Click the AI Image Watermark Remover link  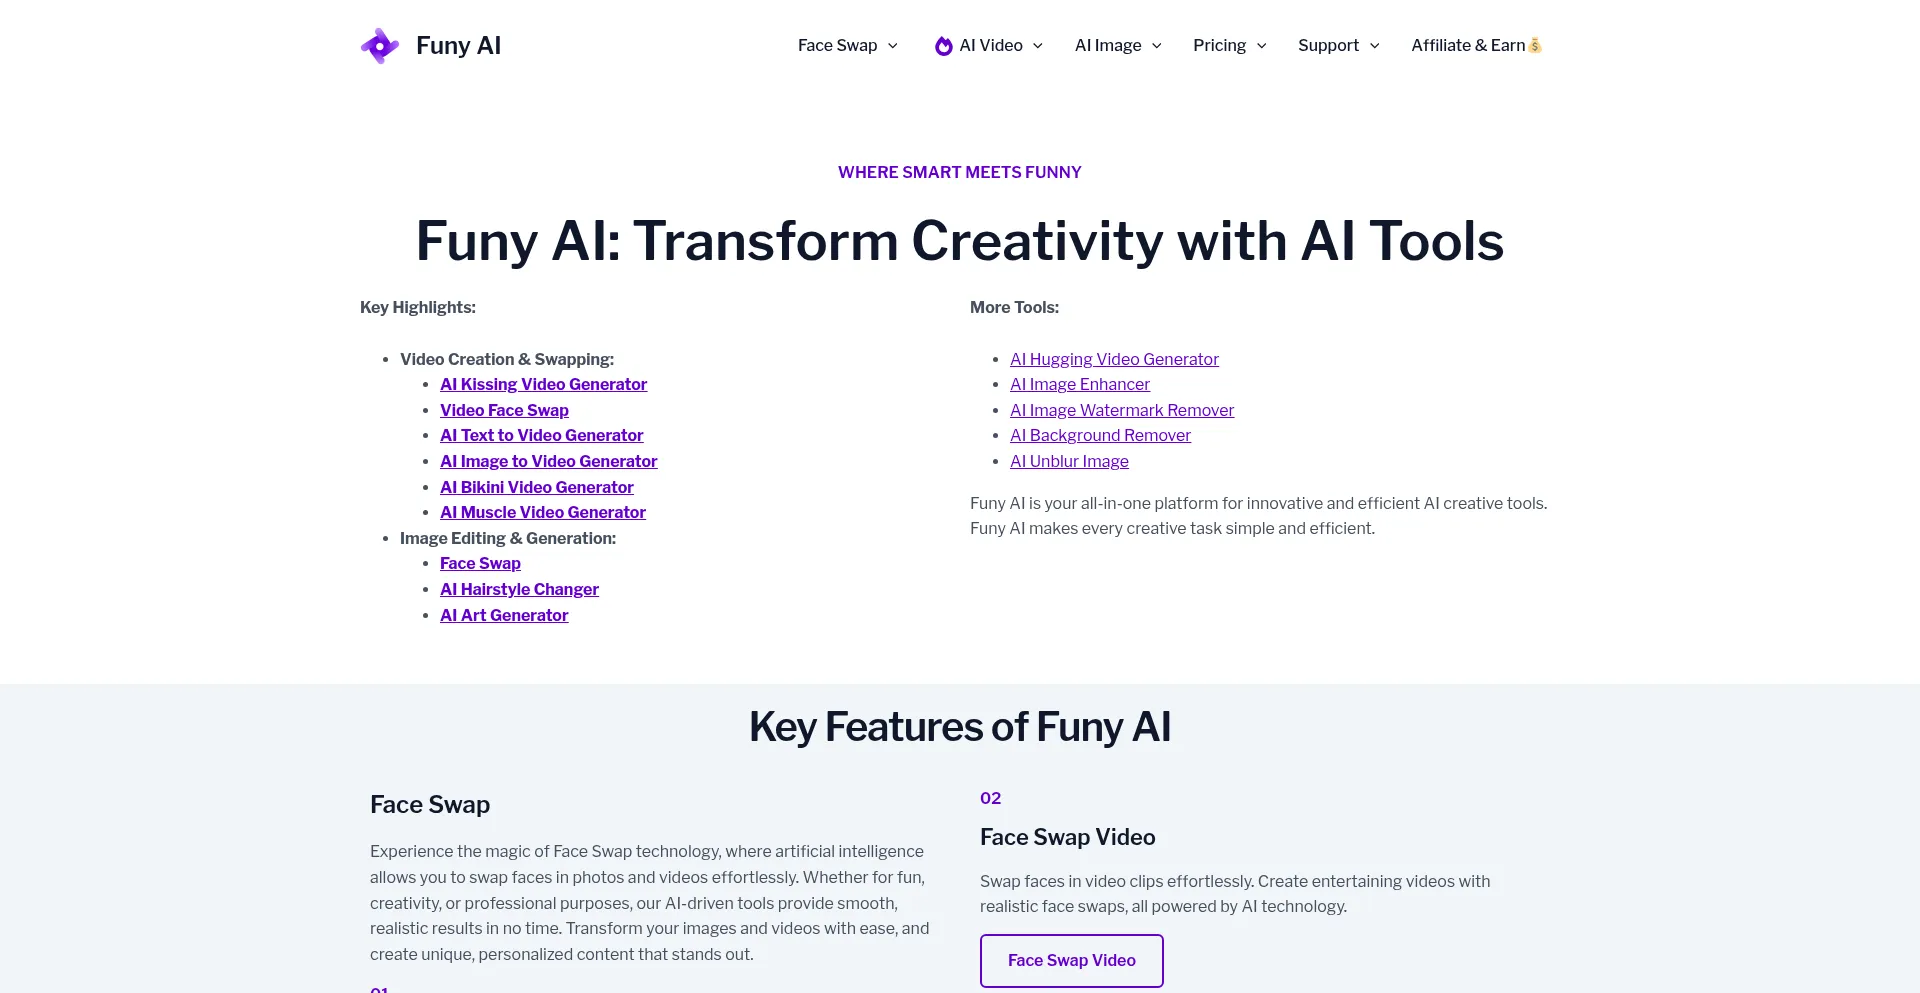[x=1121, y=410]
